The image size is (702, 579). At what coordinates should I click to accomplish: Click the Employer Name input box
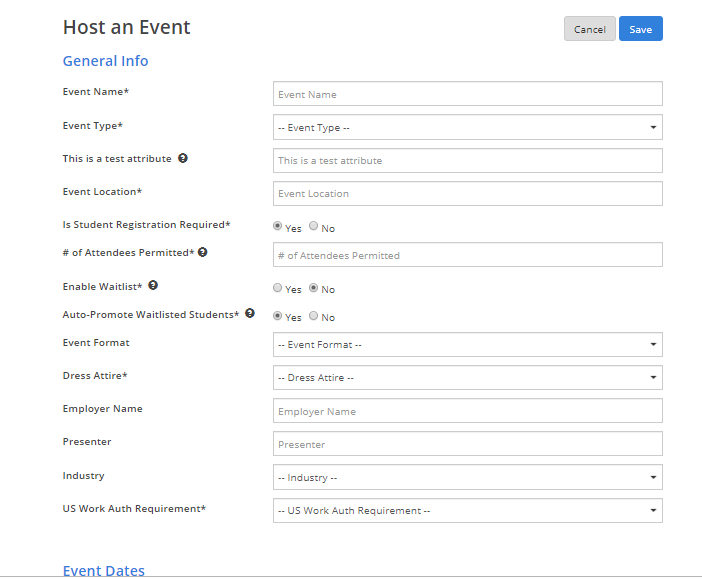(x=467, y=411)
